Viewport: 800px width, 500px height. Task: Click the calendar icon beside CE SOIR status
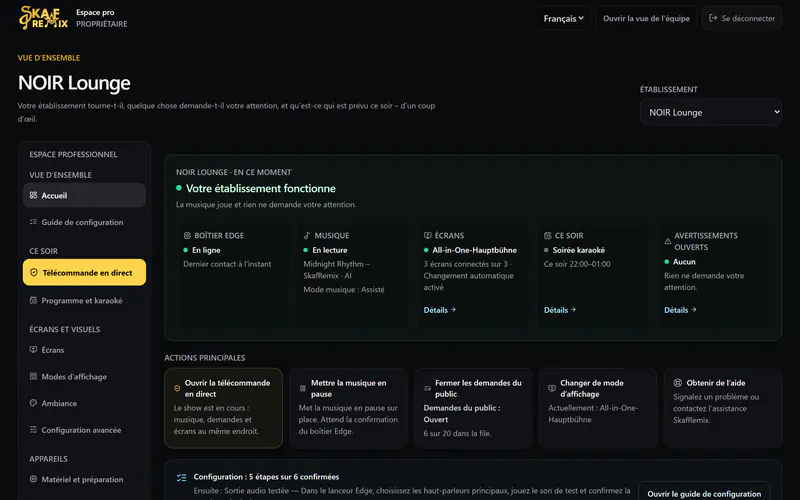547,236
